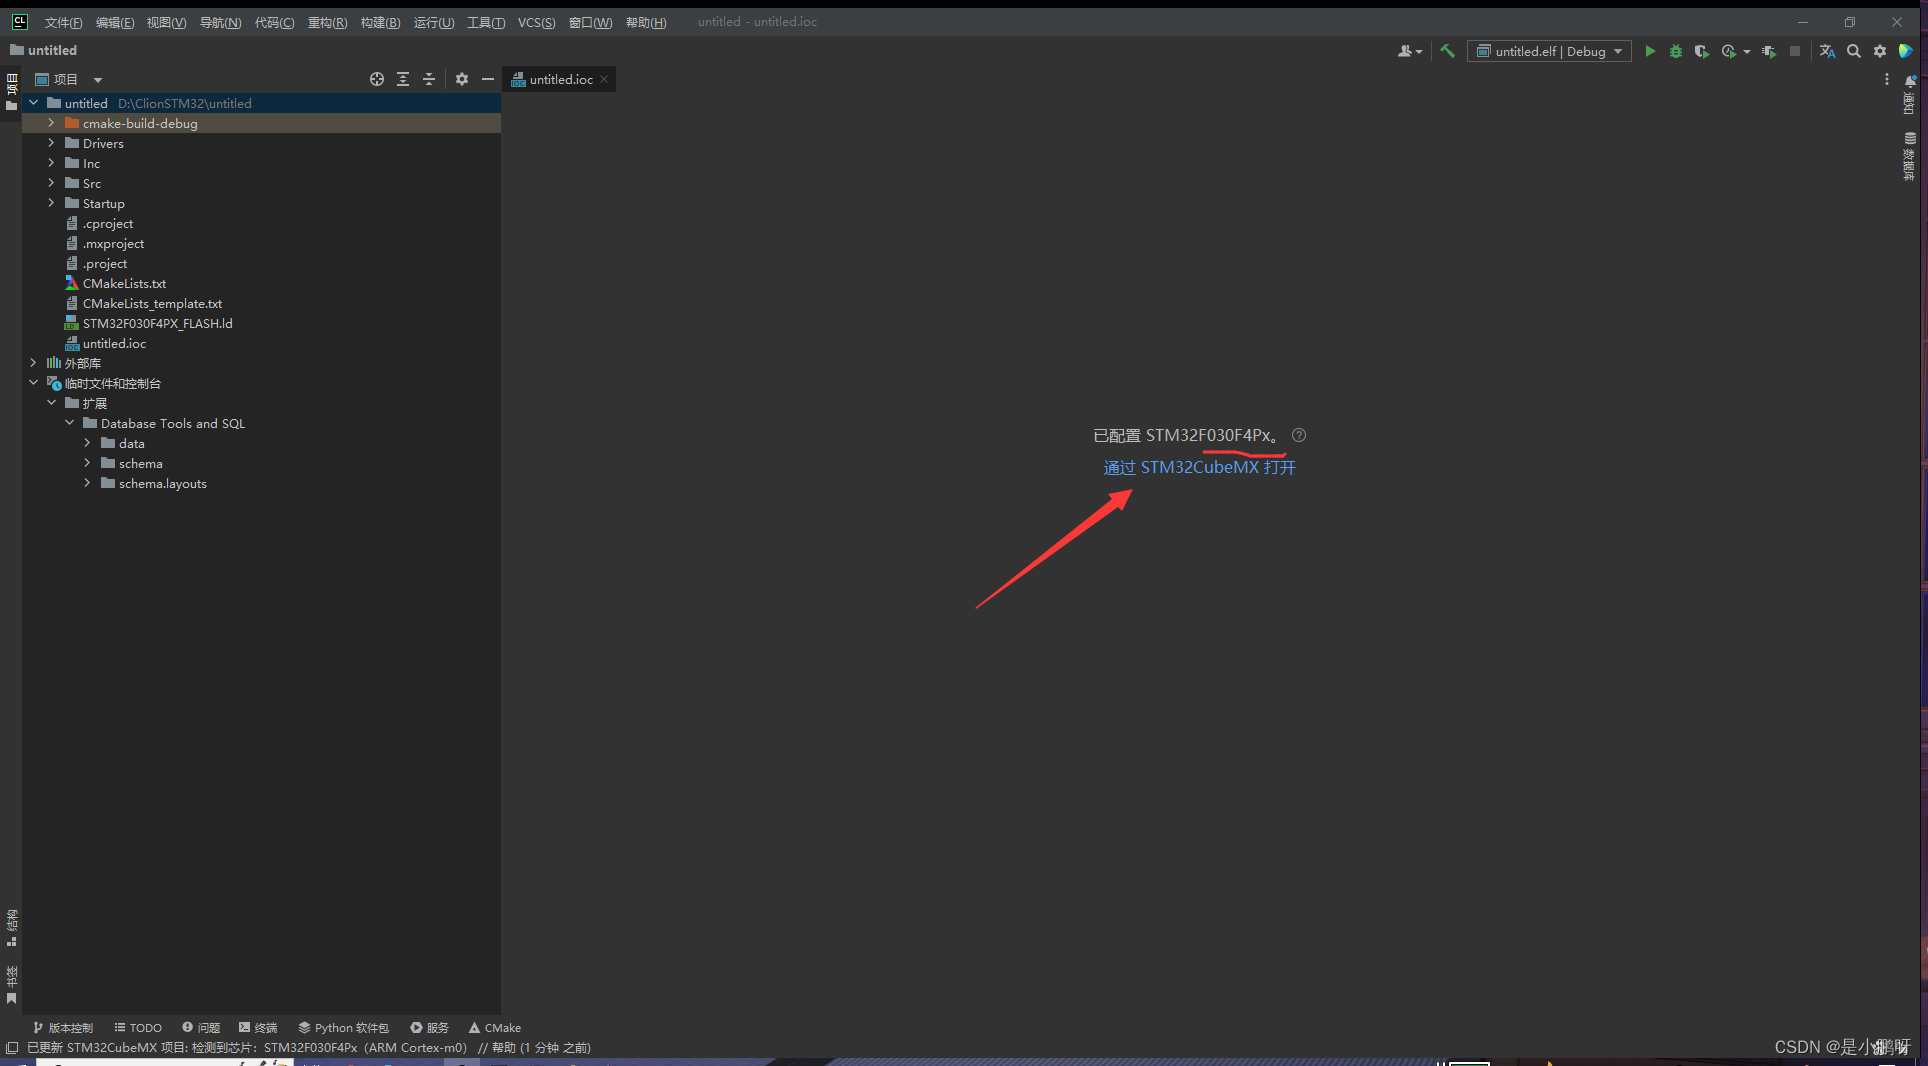The image size is (1928, 1066).
Task: Open the CMake tool window
Action: point(495,1027)
